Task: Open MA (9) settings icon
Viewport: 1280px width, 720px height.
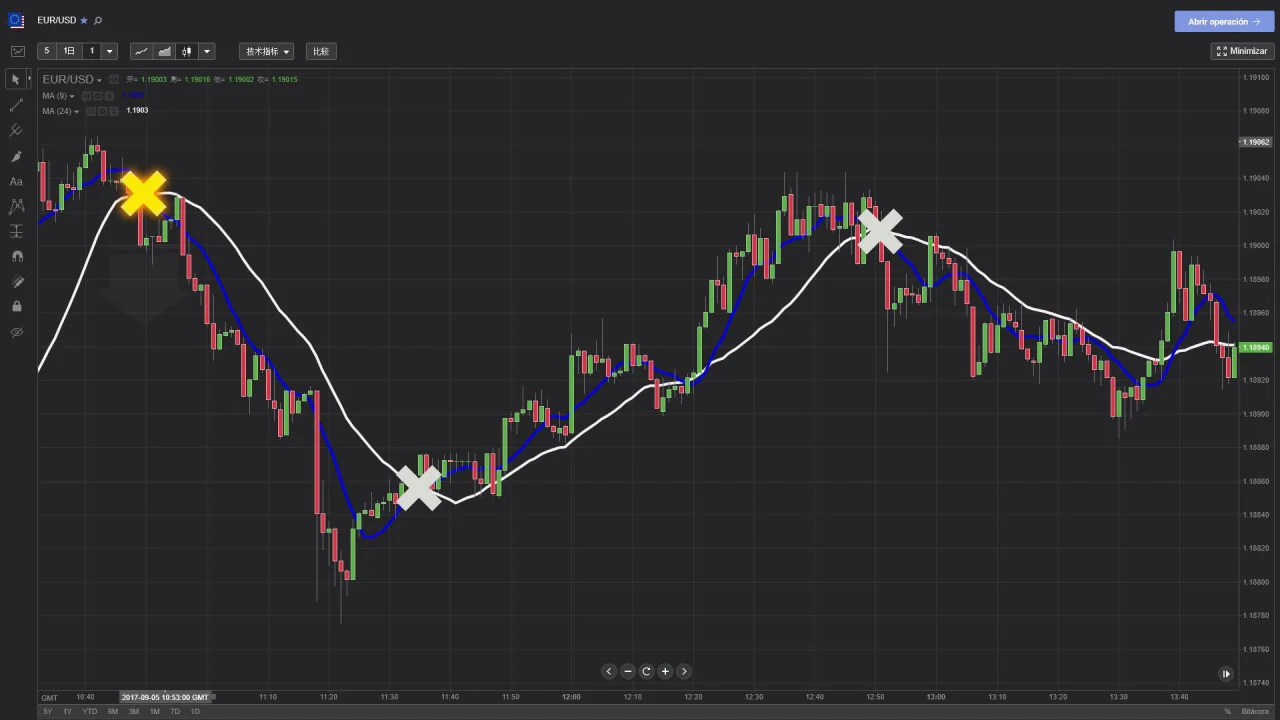Action: coord(98,96)
